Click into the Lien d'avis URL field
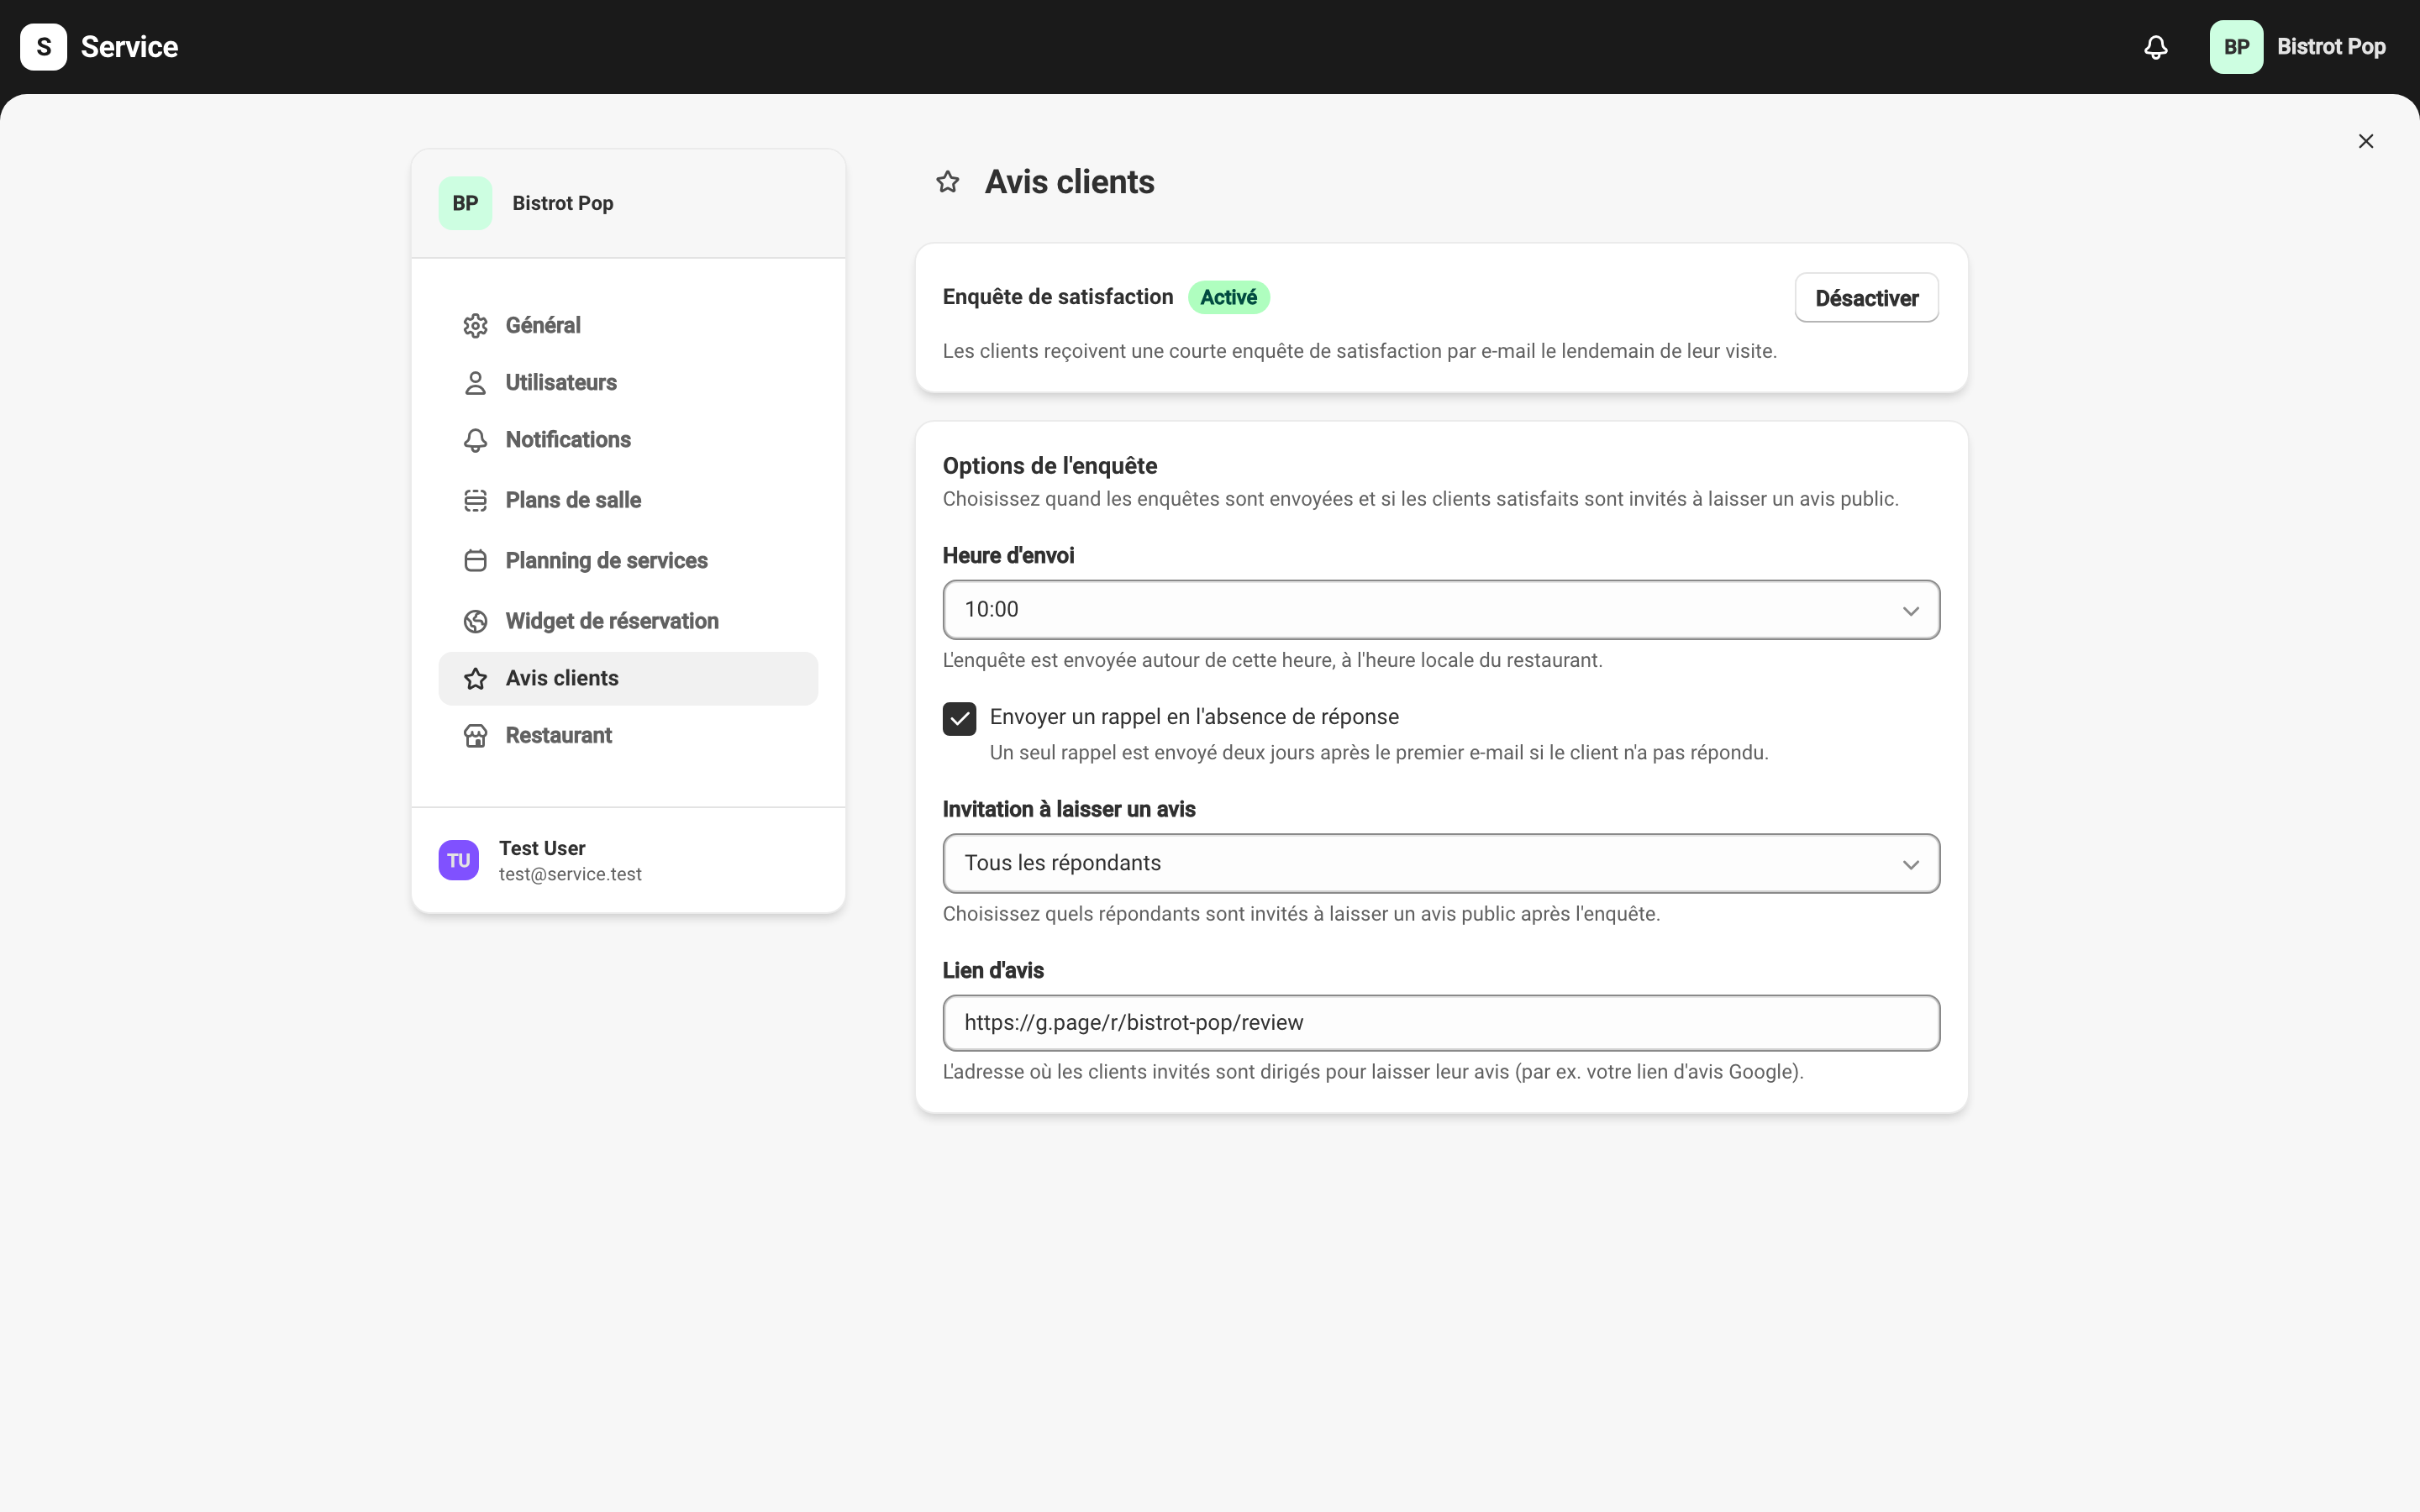This screenshot has height=1512, width=2420. pyautogui.click(x=1441, y=1023)
